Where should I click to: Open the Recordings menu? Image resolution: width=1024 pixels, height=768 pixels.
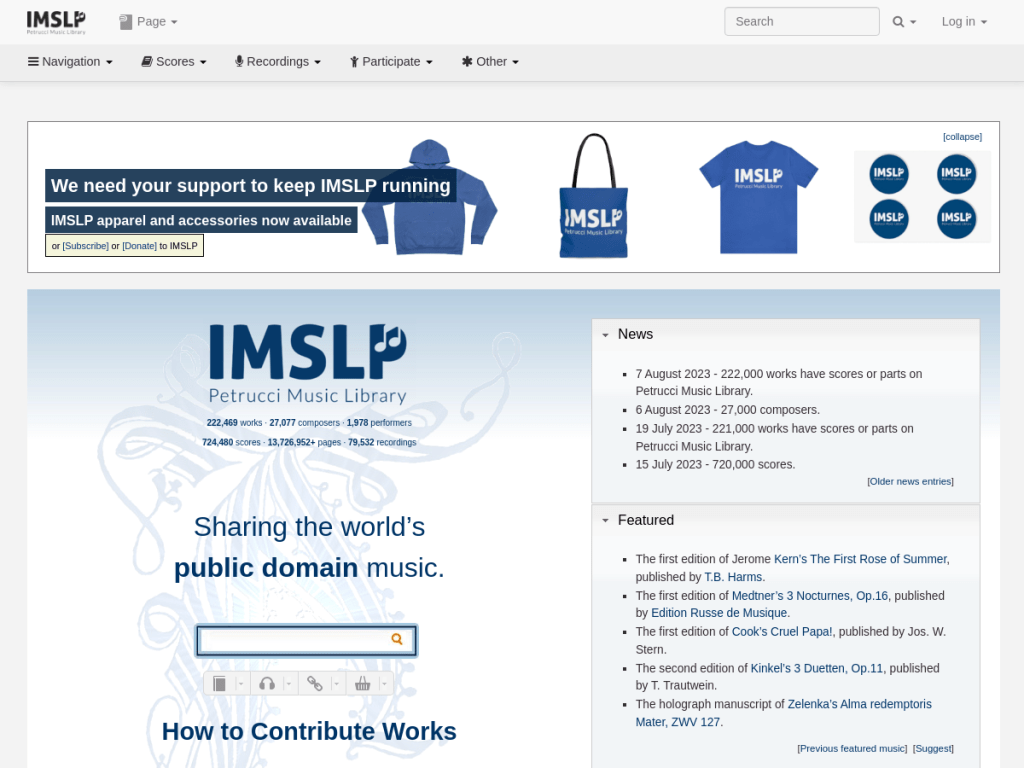click(278, 62)
